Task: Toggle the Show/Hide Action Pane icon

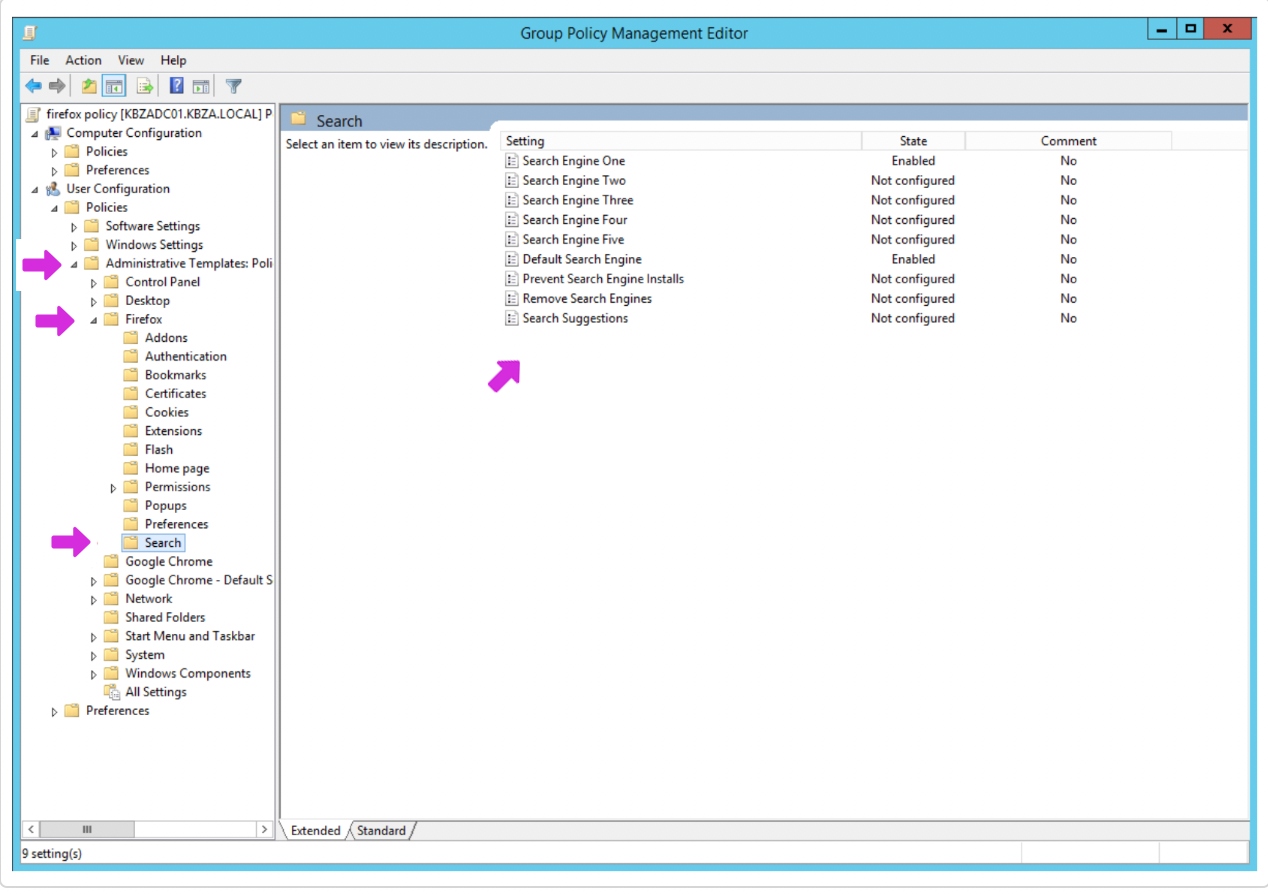Action: pos(201,86)
